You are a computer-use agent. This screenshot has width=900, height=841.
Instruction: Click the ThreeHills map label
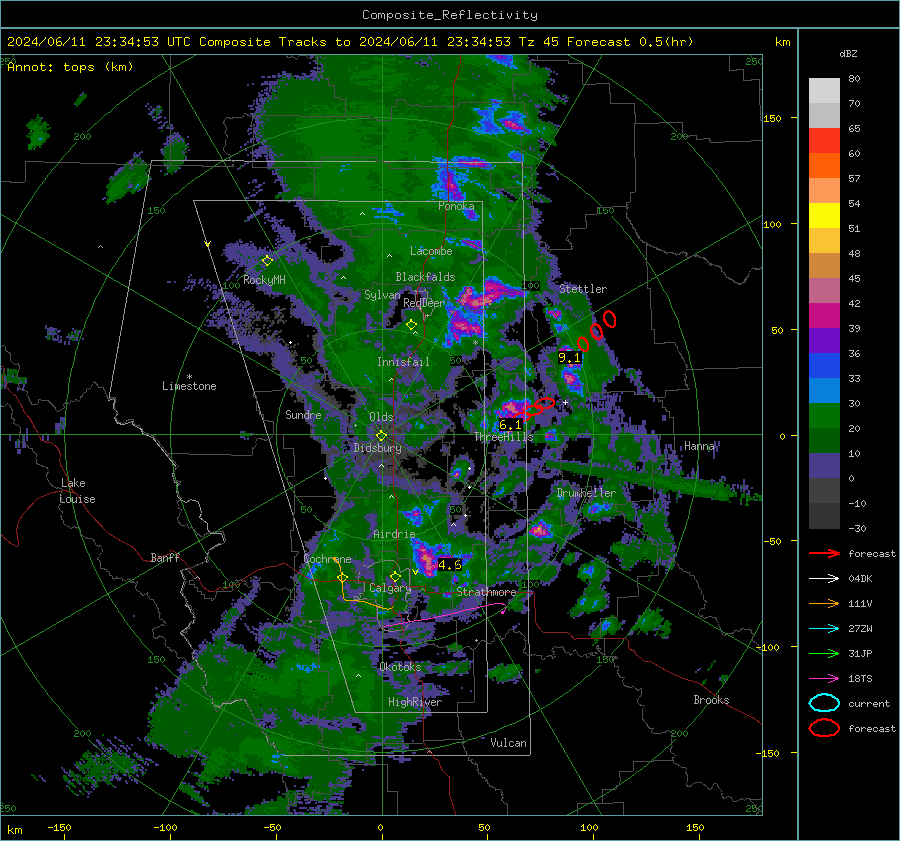[504, 437]
